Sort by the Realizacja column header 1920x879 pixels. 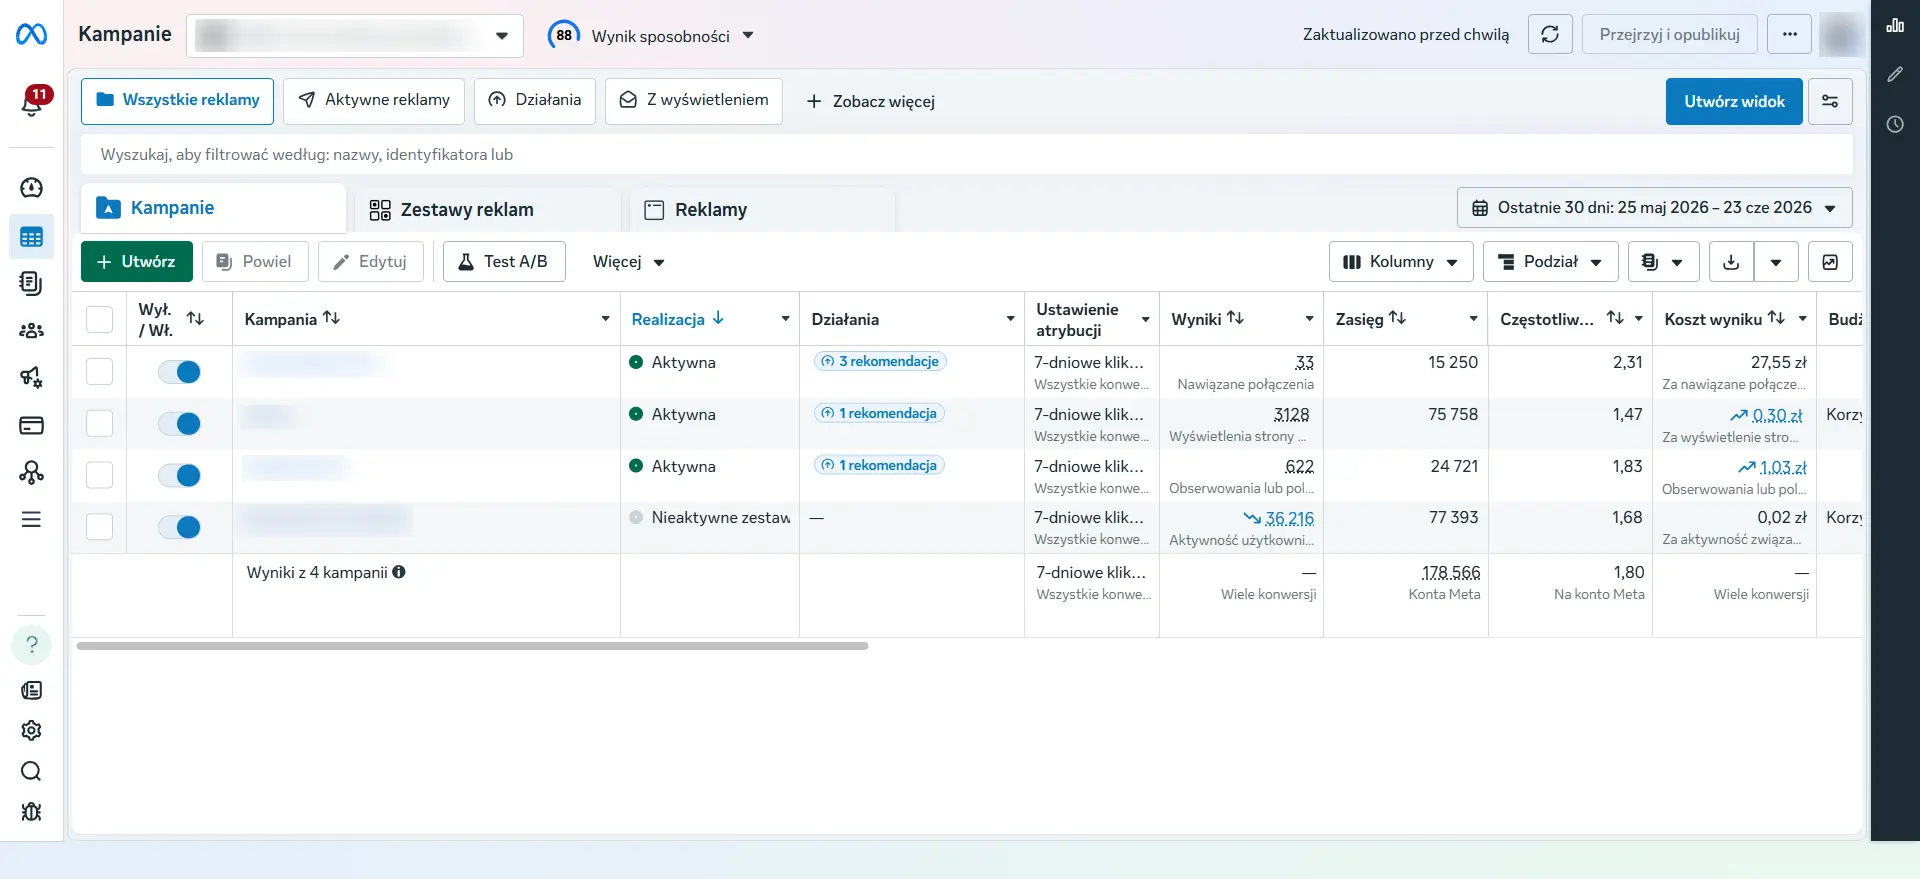(x=677, y=319)
